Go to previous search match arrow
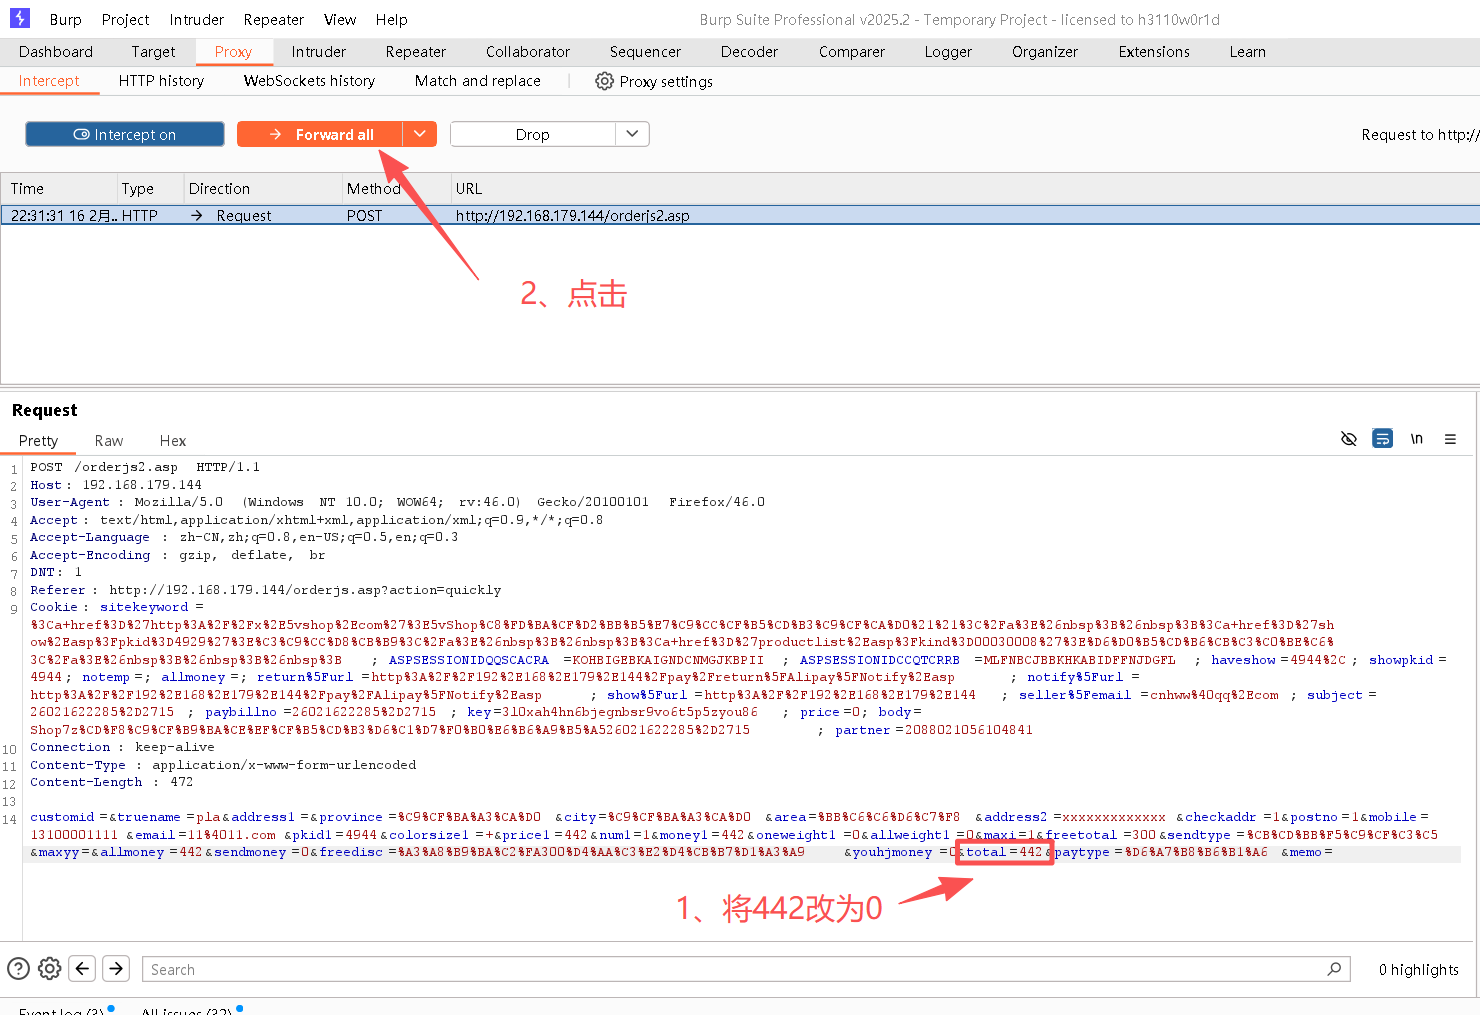The width and height of the screenshot is (1480, 1015). click(x=83, y=968)
